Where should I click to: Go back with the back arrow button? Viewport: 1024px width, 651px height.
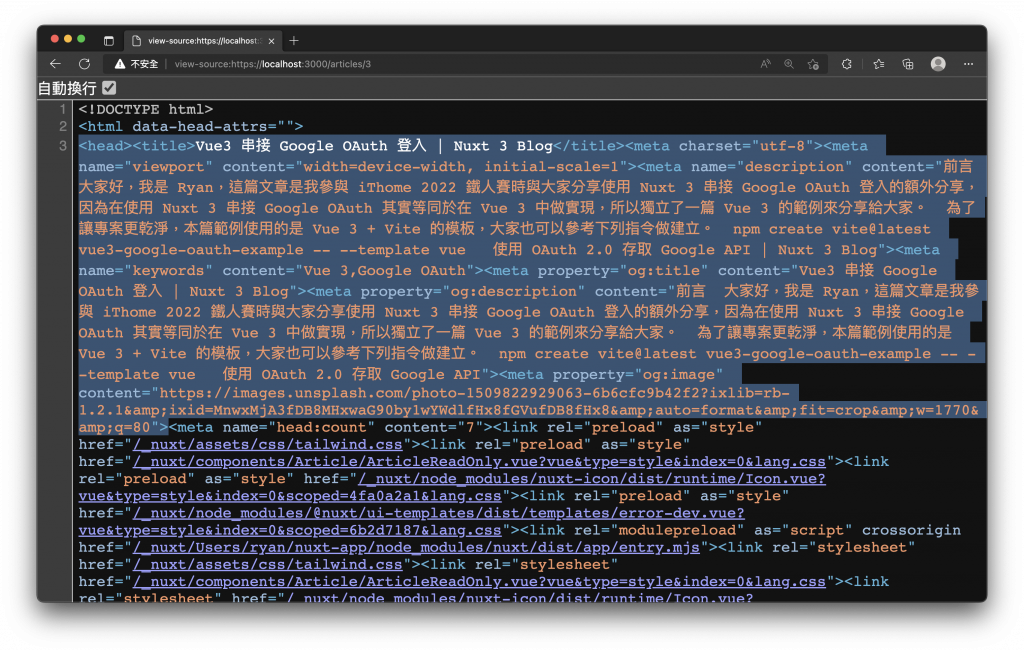tap(56, 64)
